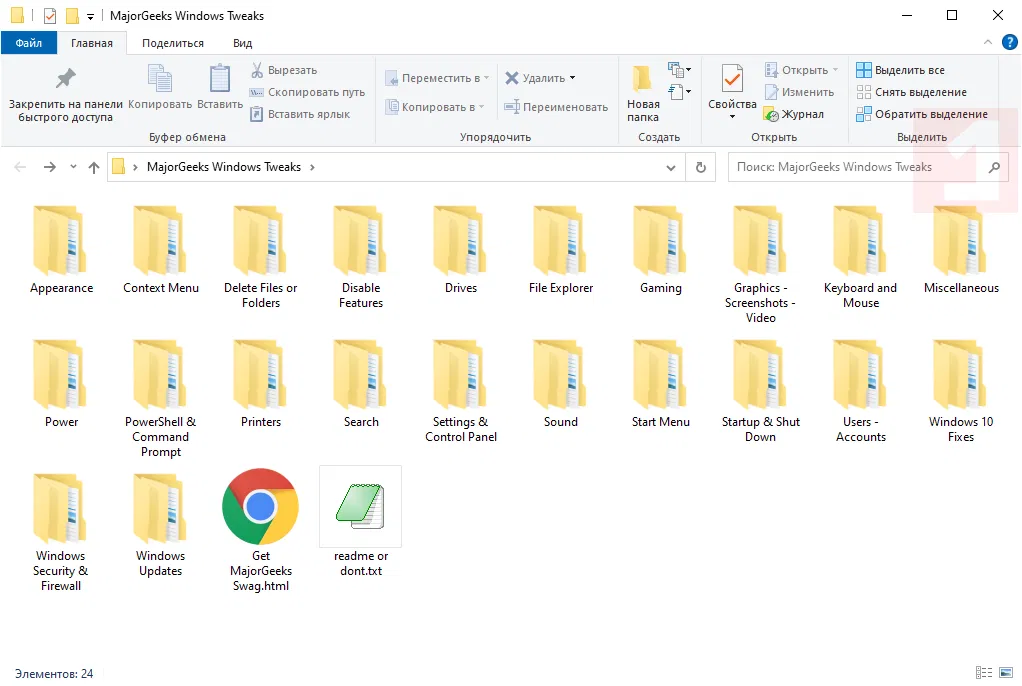Click Снять выделение
The width and height of the screenshot is (1022, 686).
coord(911,92)
